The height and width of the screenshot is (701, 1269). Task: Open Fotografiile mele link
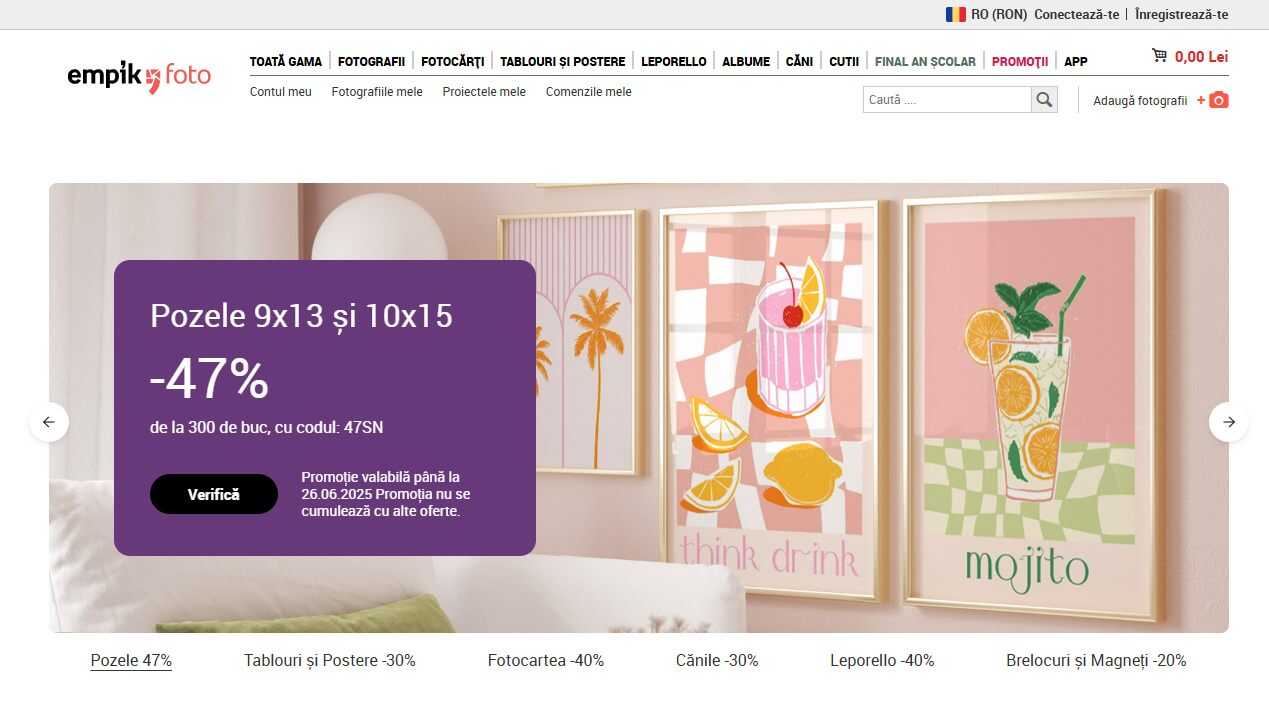(377, 92)
